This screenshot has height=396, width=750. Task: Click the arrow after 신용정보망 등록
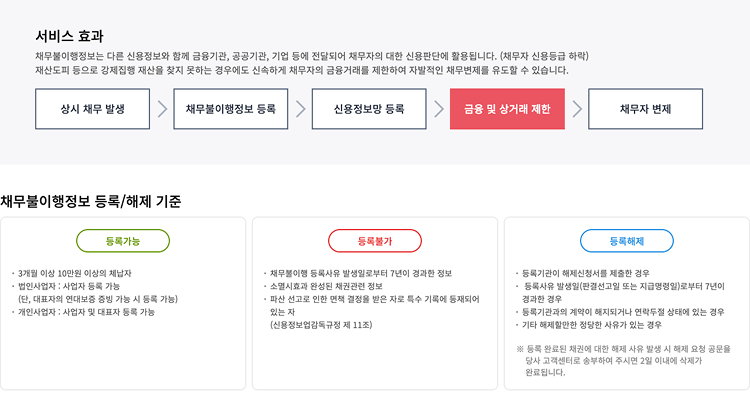coord(439,109)
